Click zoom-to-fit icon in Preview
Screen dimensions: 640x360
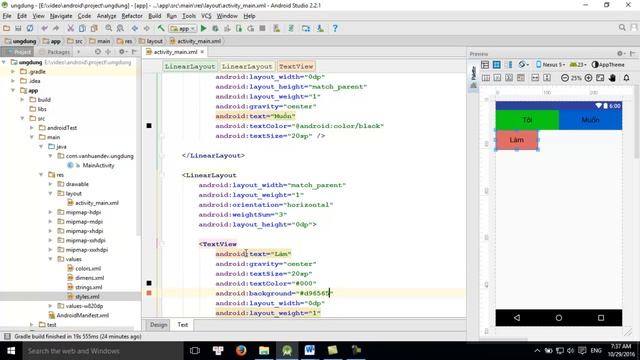600,78
